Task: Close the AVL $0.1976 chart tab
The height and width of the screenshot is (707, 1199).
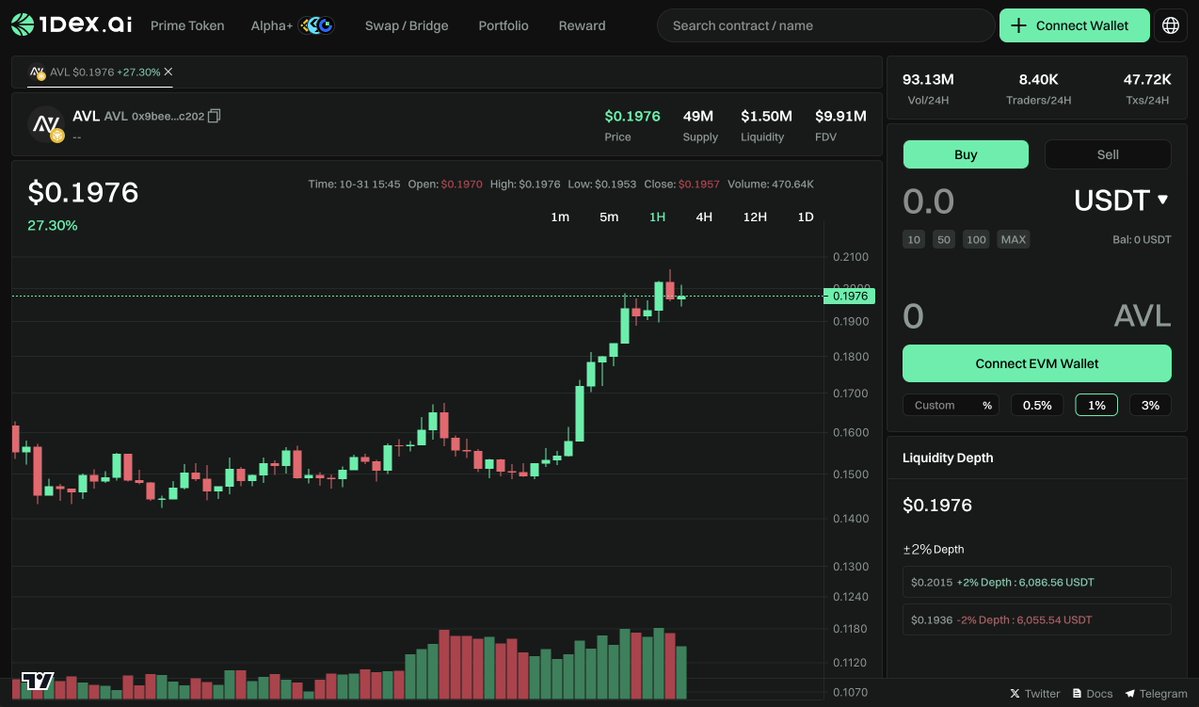Action: pos(167,72)
